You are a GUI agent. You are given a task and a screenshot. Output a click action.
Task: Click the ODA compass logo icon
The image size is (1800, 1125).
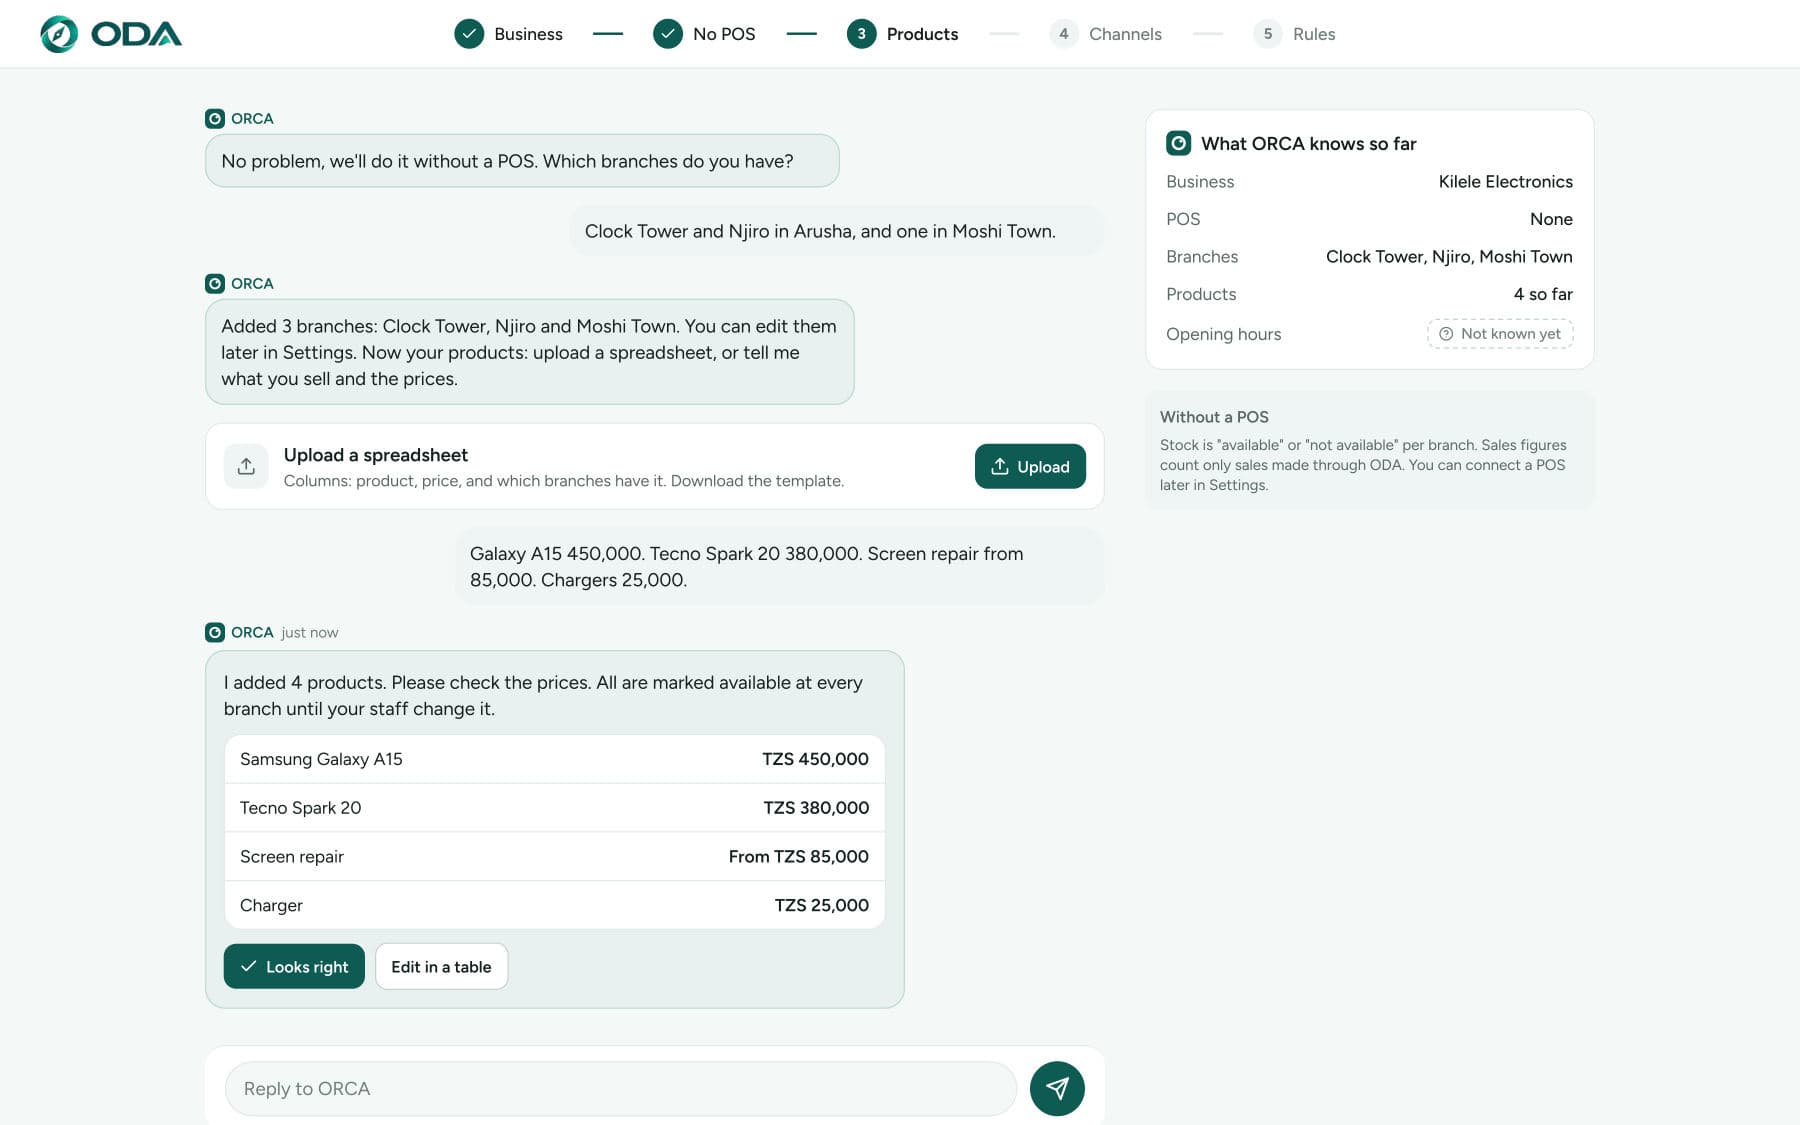coord(59,34)
